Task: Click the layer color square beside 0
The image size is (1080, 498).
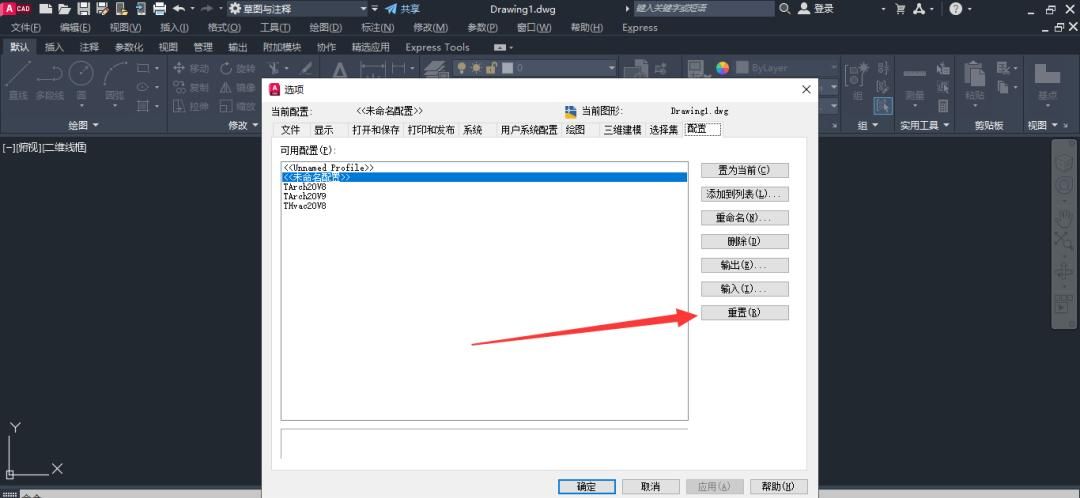Action: pyautogui.click(x=508, y=68)
